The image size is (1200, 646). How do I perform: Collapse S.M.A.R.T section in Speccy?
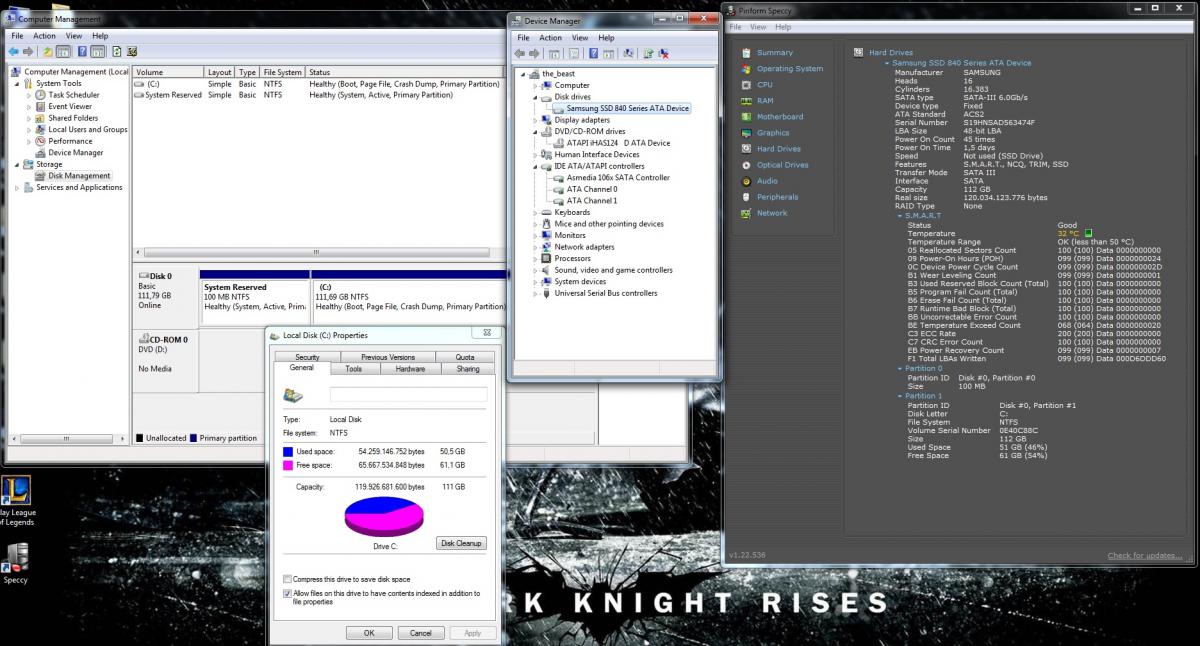pyautogui.click(x=899, y=216)
